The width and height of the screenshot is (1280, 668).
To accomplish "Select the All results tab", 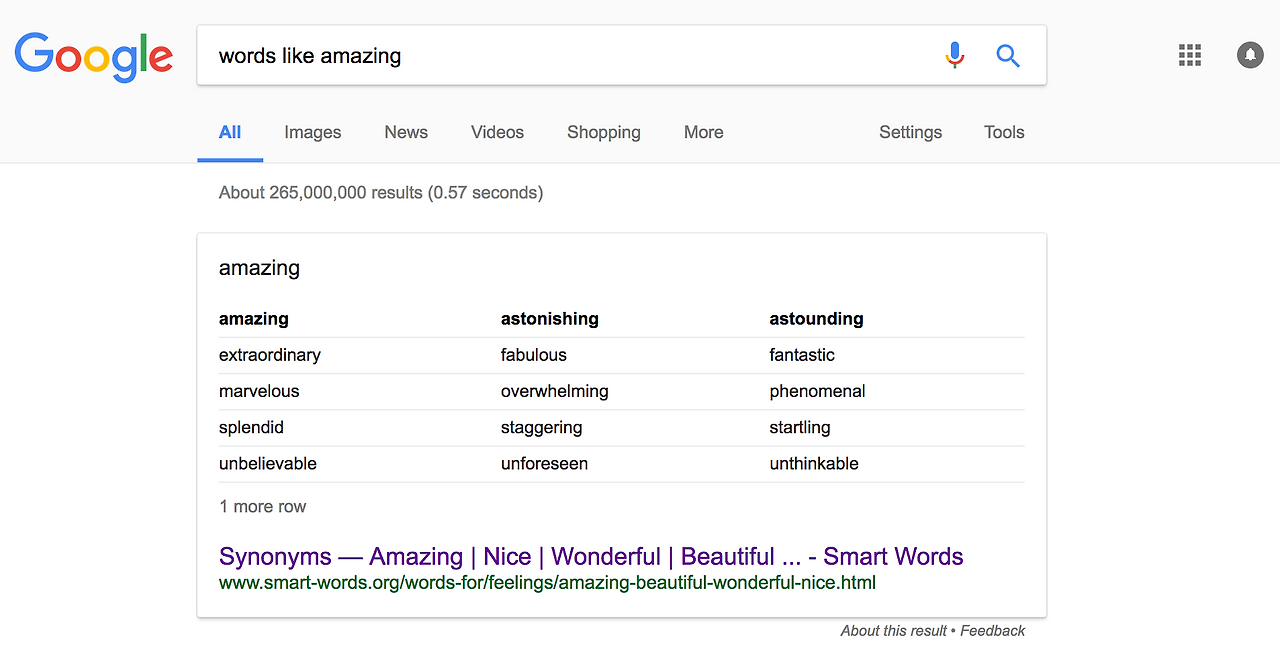I will pyautogui.click(x=230, y=132).
